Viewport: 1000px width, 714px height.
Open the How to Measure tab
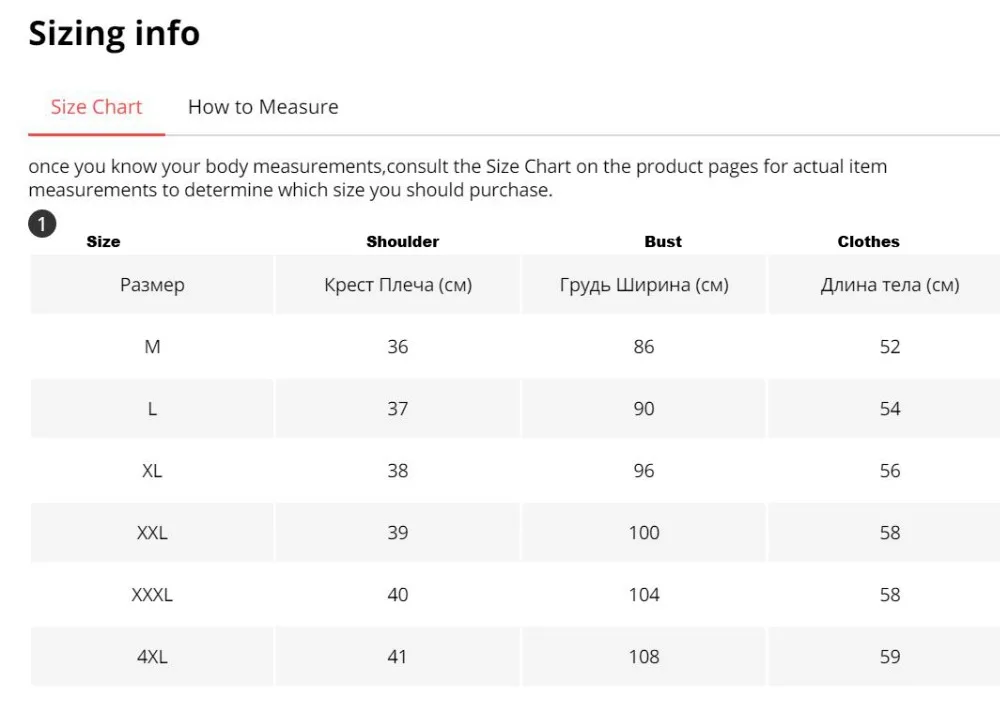pos(263,107)
